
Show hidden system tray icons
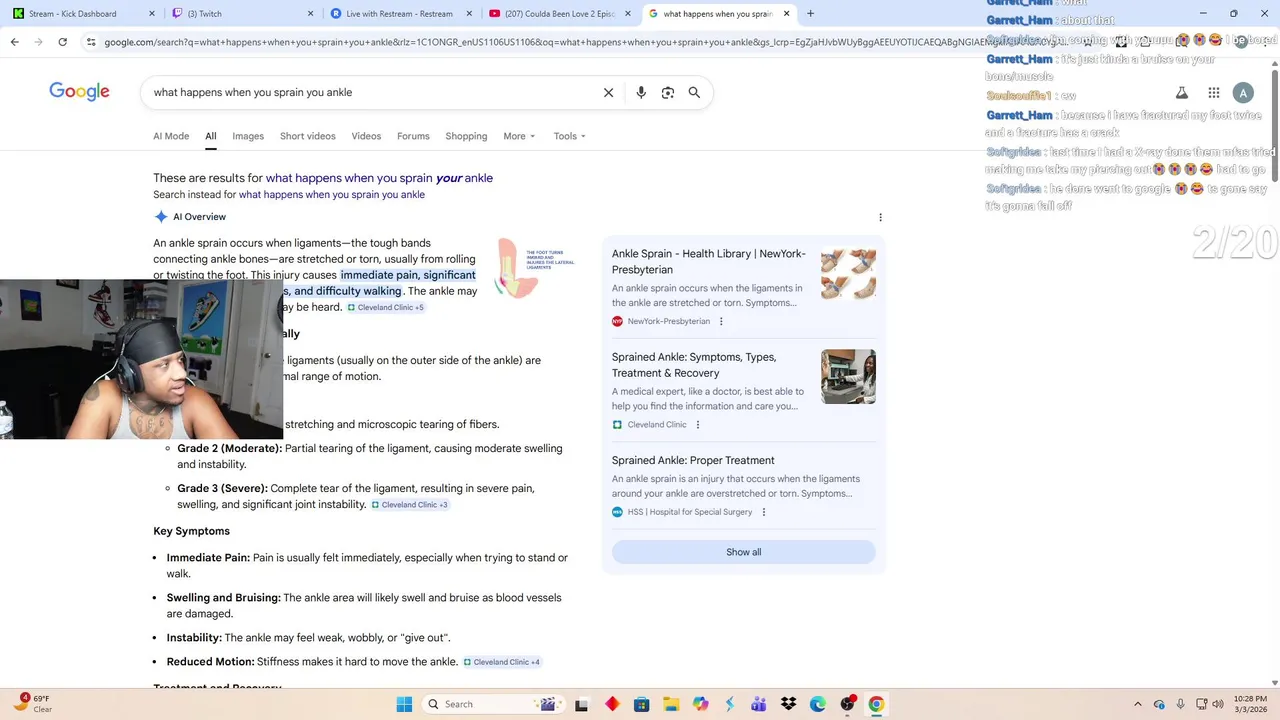(1137, 704)
